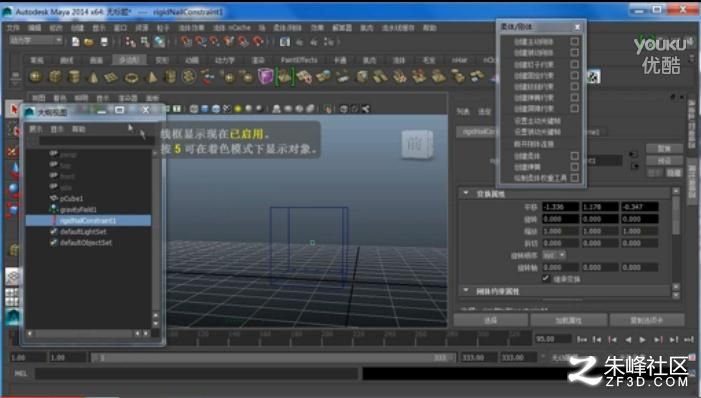
Task: Open option box for 创建主动刚体
Action: 574,41
